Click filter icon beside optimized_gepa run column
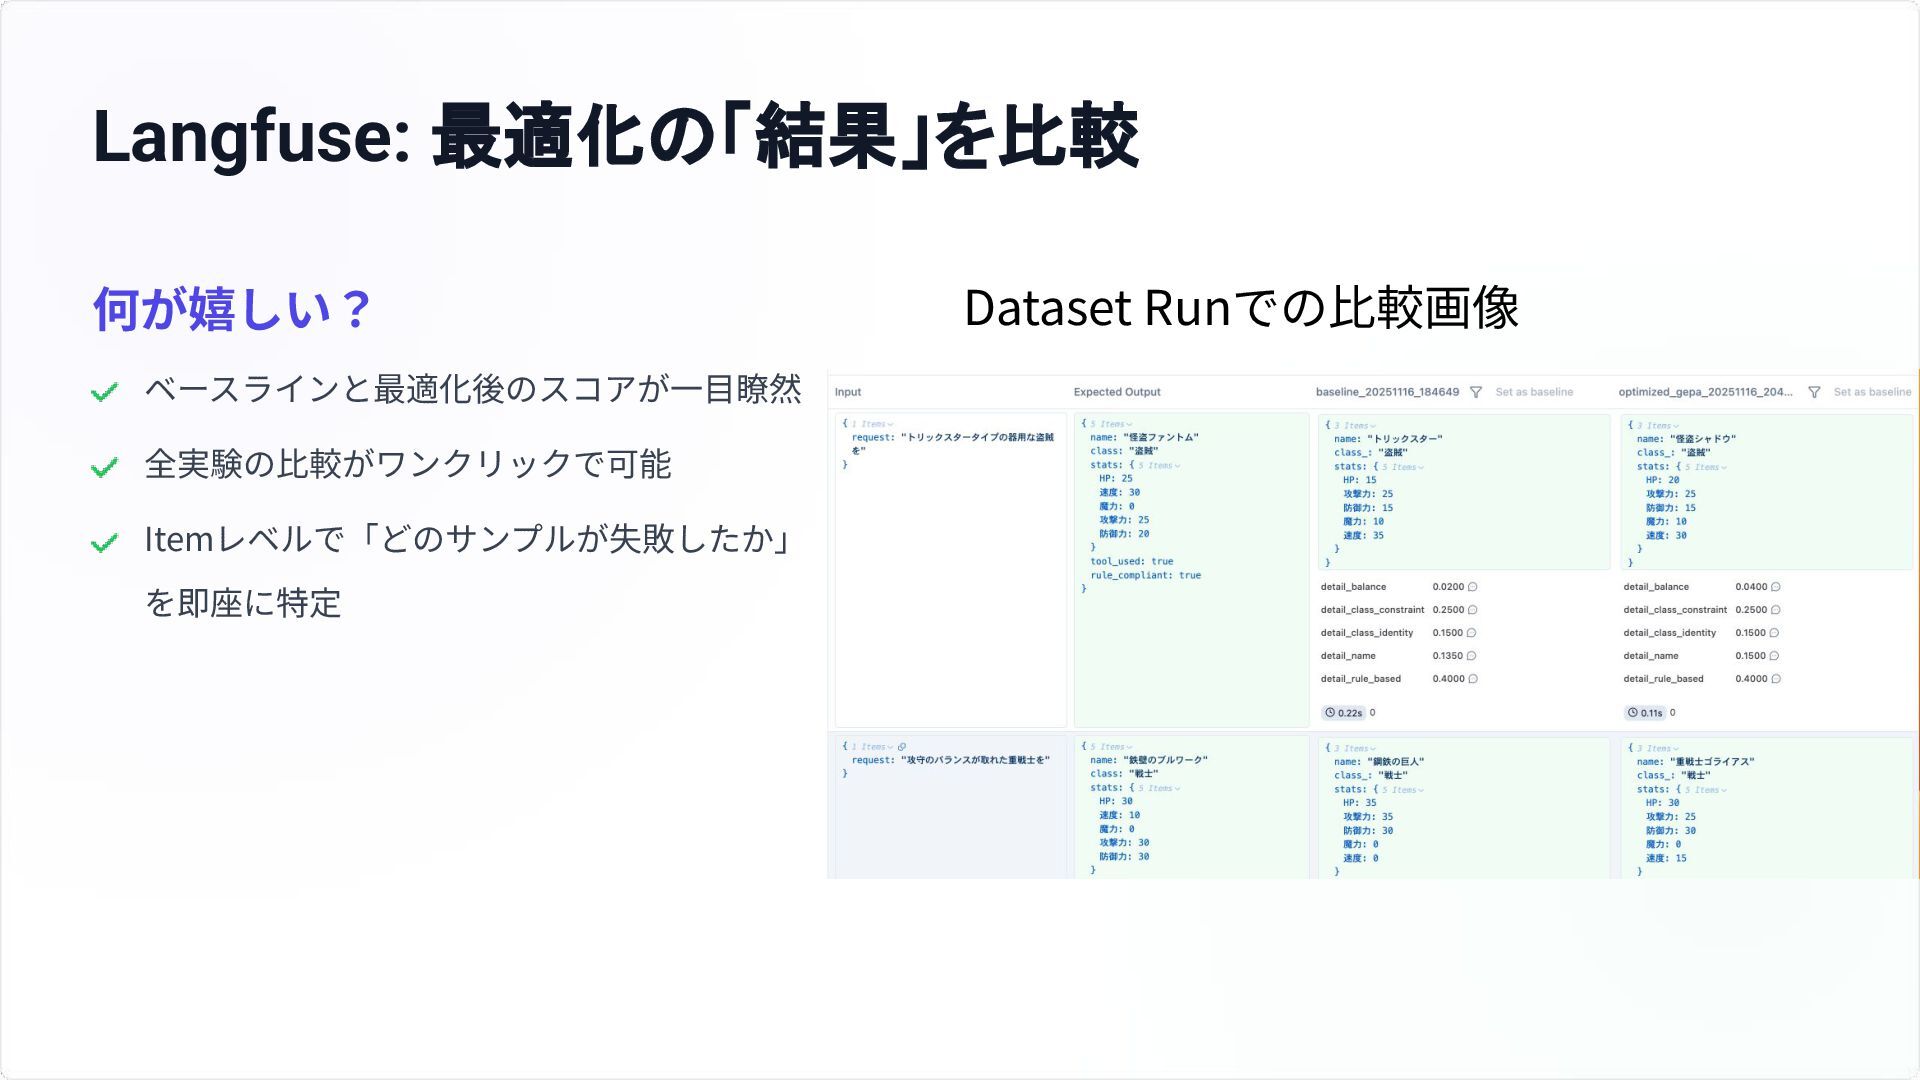This screenshot has height=1080, width=1920. point(1814,393)
